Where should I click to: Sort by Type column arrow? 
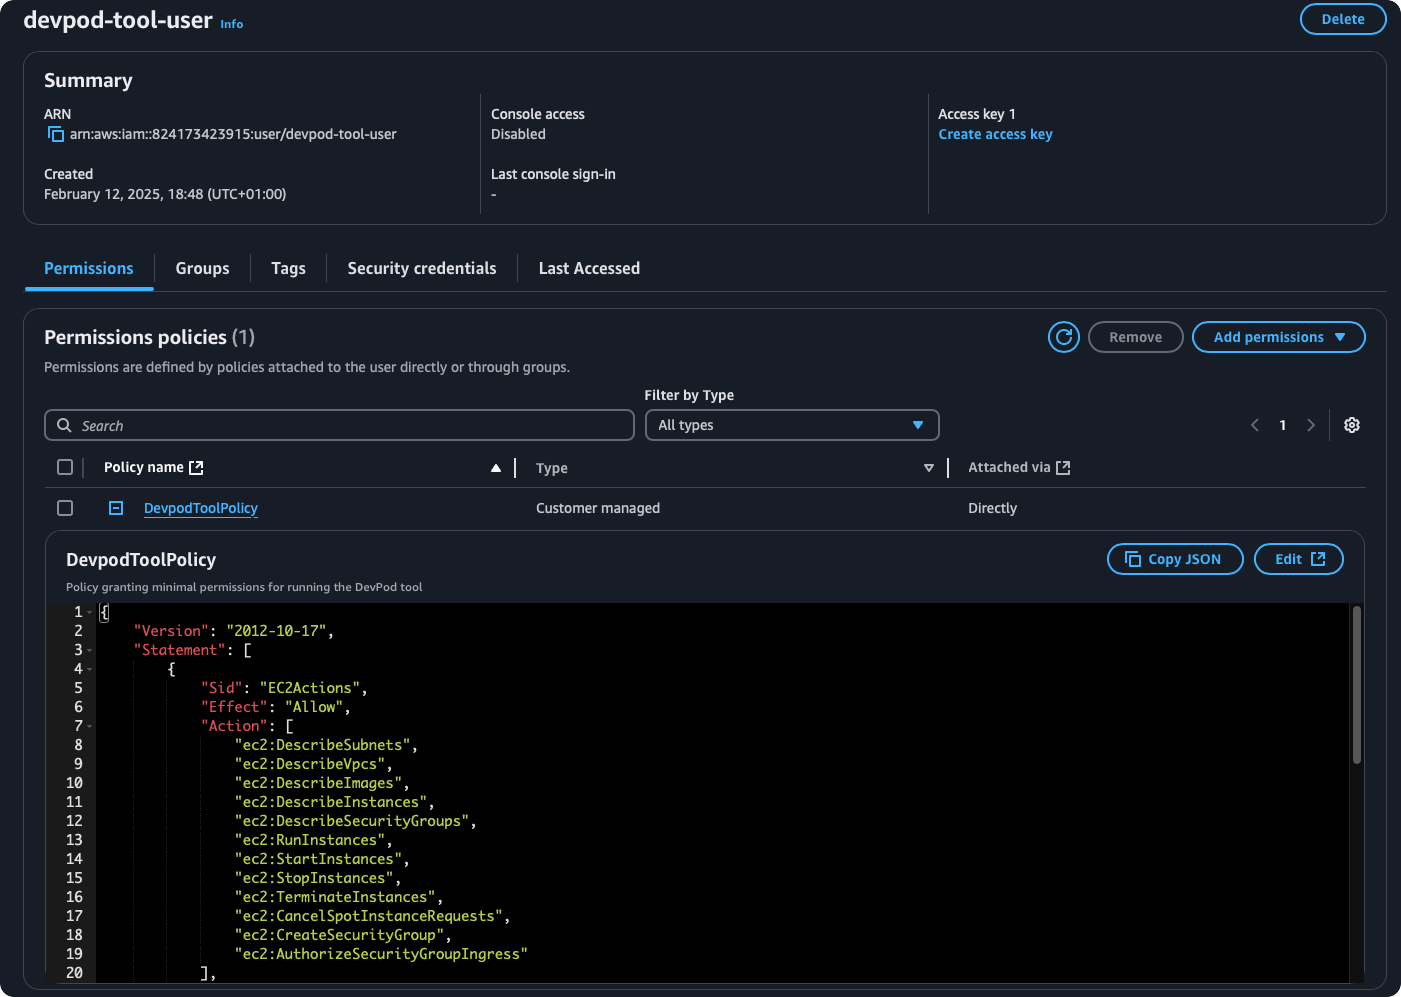[x=928, y=468]
